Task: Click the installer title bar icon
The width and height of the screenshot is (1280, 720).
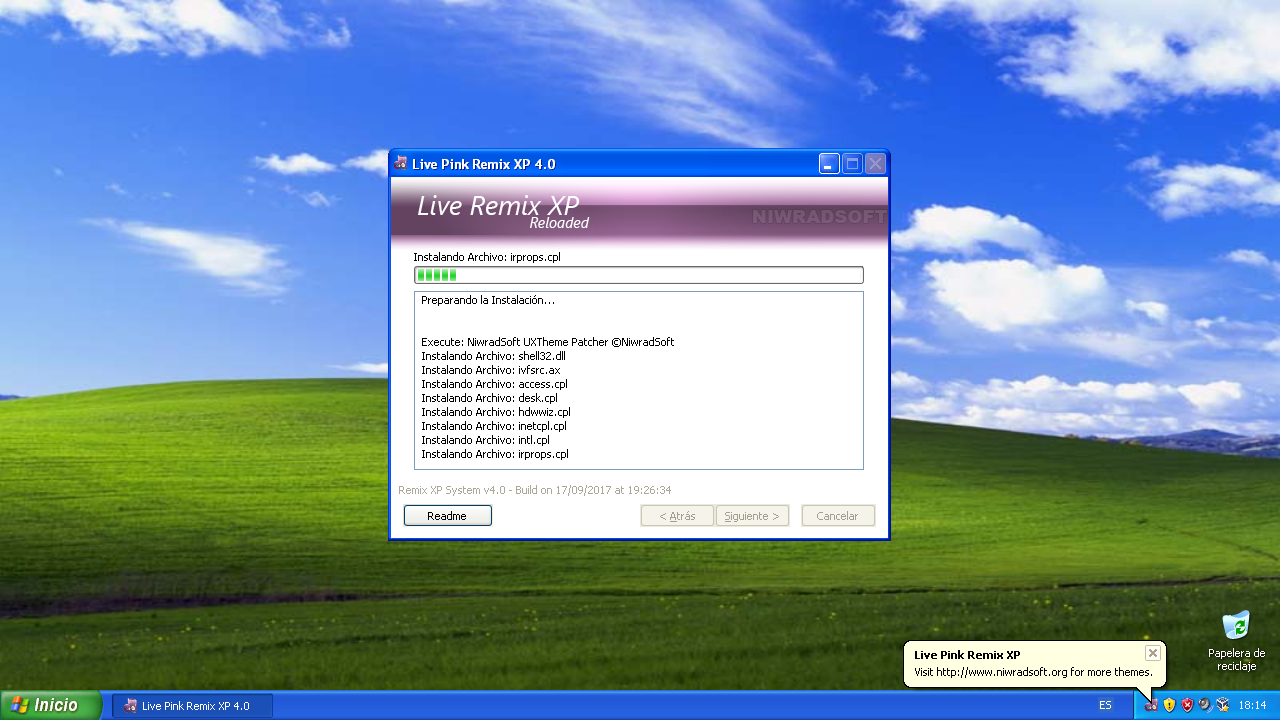Action: (x=401, y=163)
